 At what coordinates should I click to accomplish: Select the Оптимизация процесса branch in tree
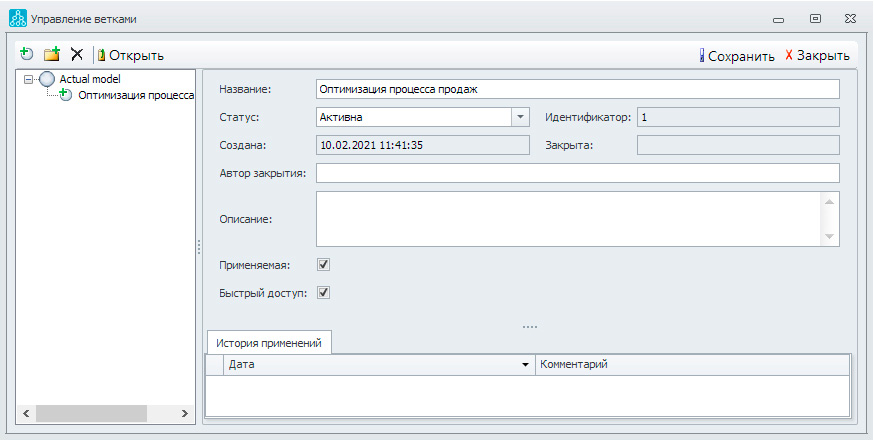135,95
